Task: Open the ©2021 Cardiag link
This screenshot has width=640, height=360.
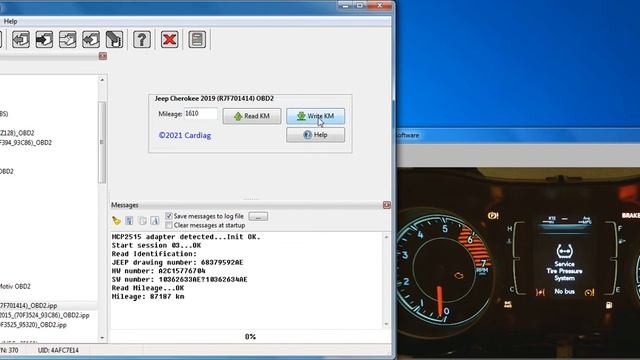Action: (x=184, y=135)
